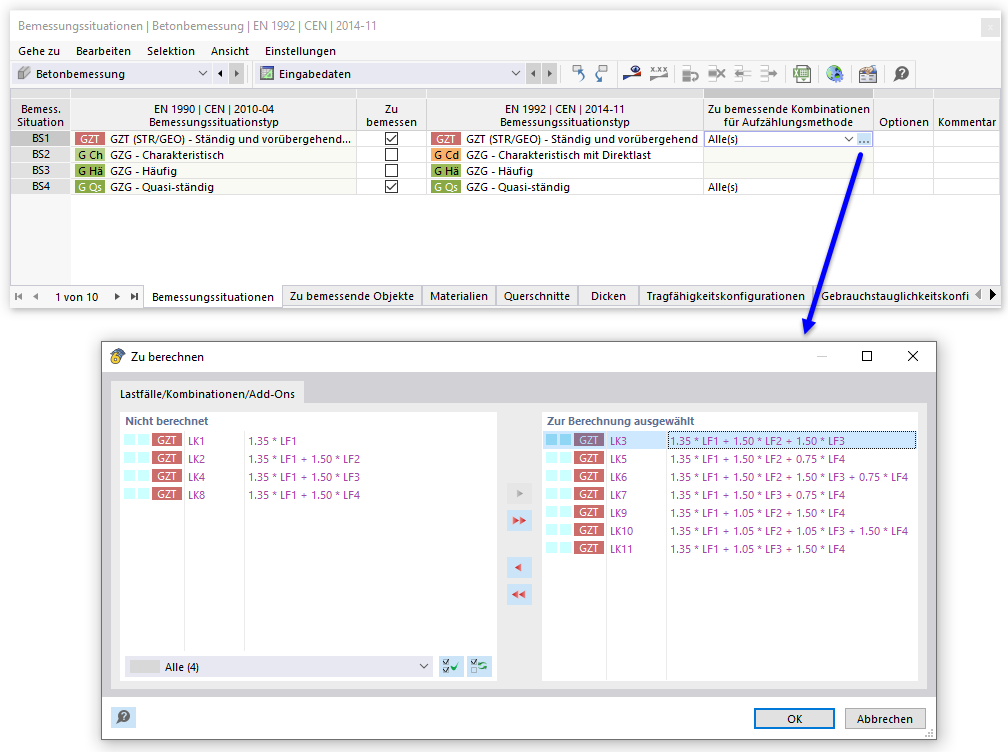Click the result view eye icon
This screenshot has height=752, width=1008.
632,74
